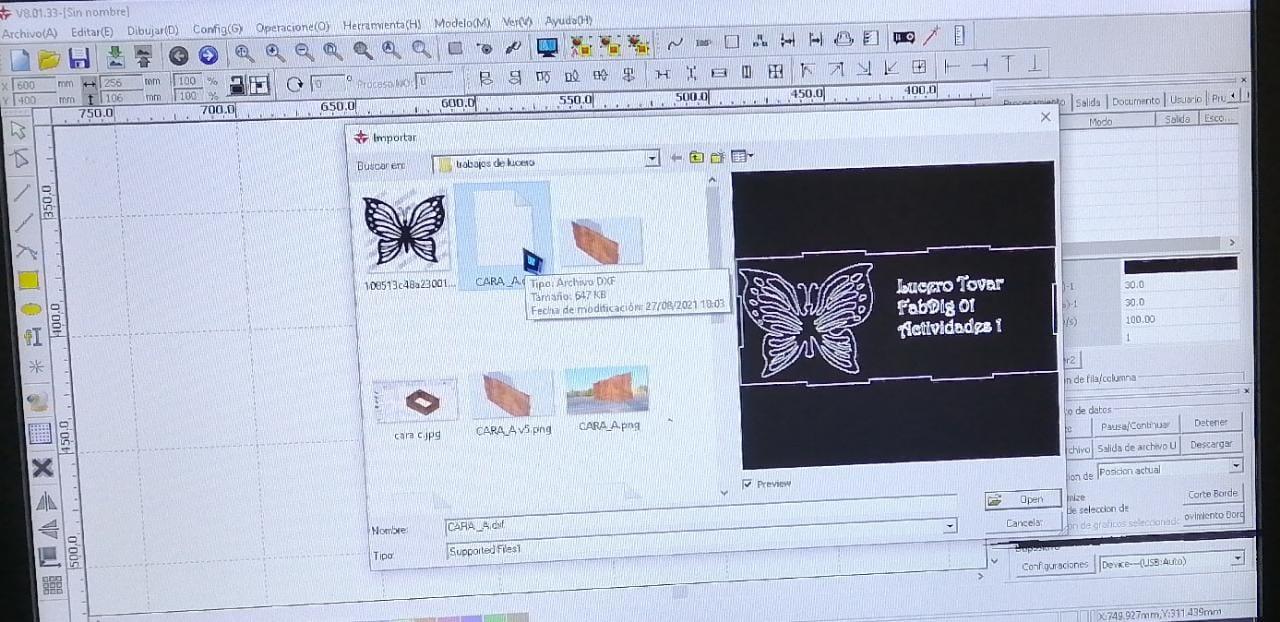Open the Config(G) menu
Image resolution: width=1280 pixels, height=622 pixels.
coord(217,29)
